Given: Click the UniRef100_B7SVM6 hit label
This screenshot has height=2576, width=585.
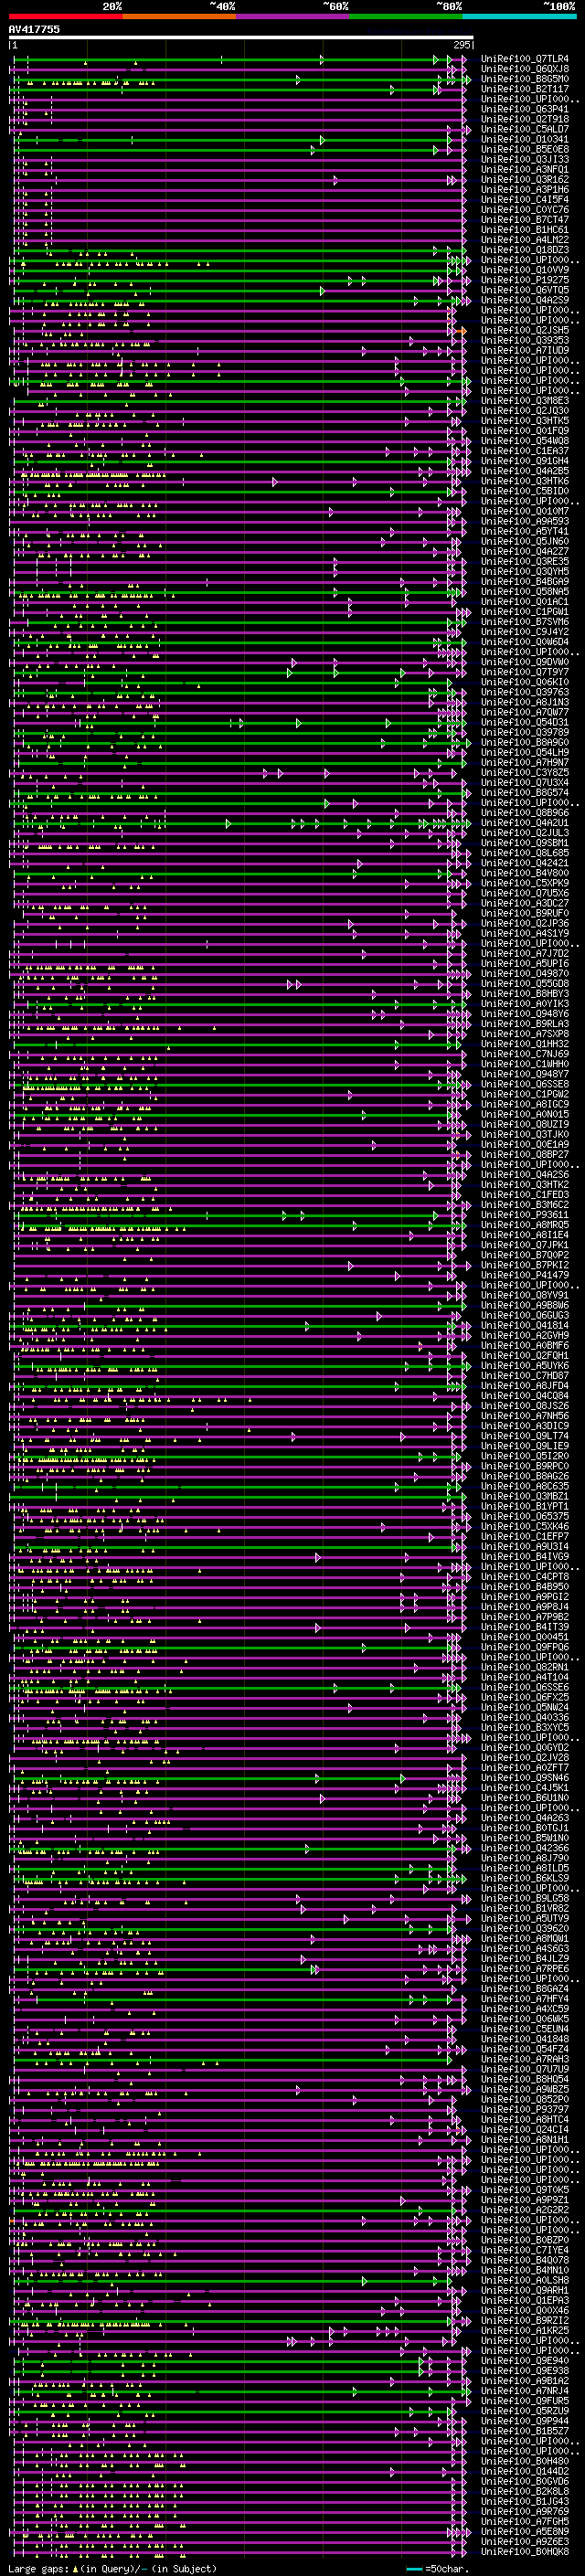Looking at the screenshot, I should 524,622.
